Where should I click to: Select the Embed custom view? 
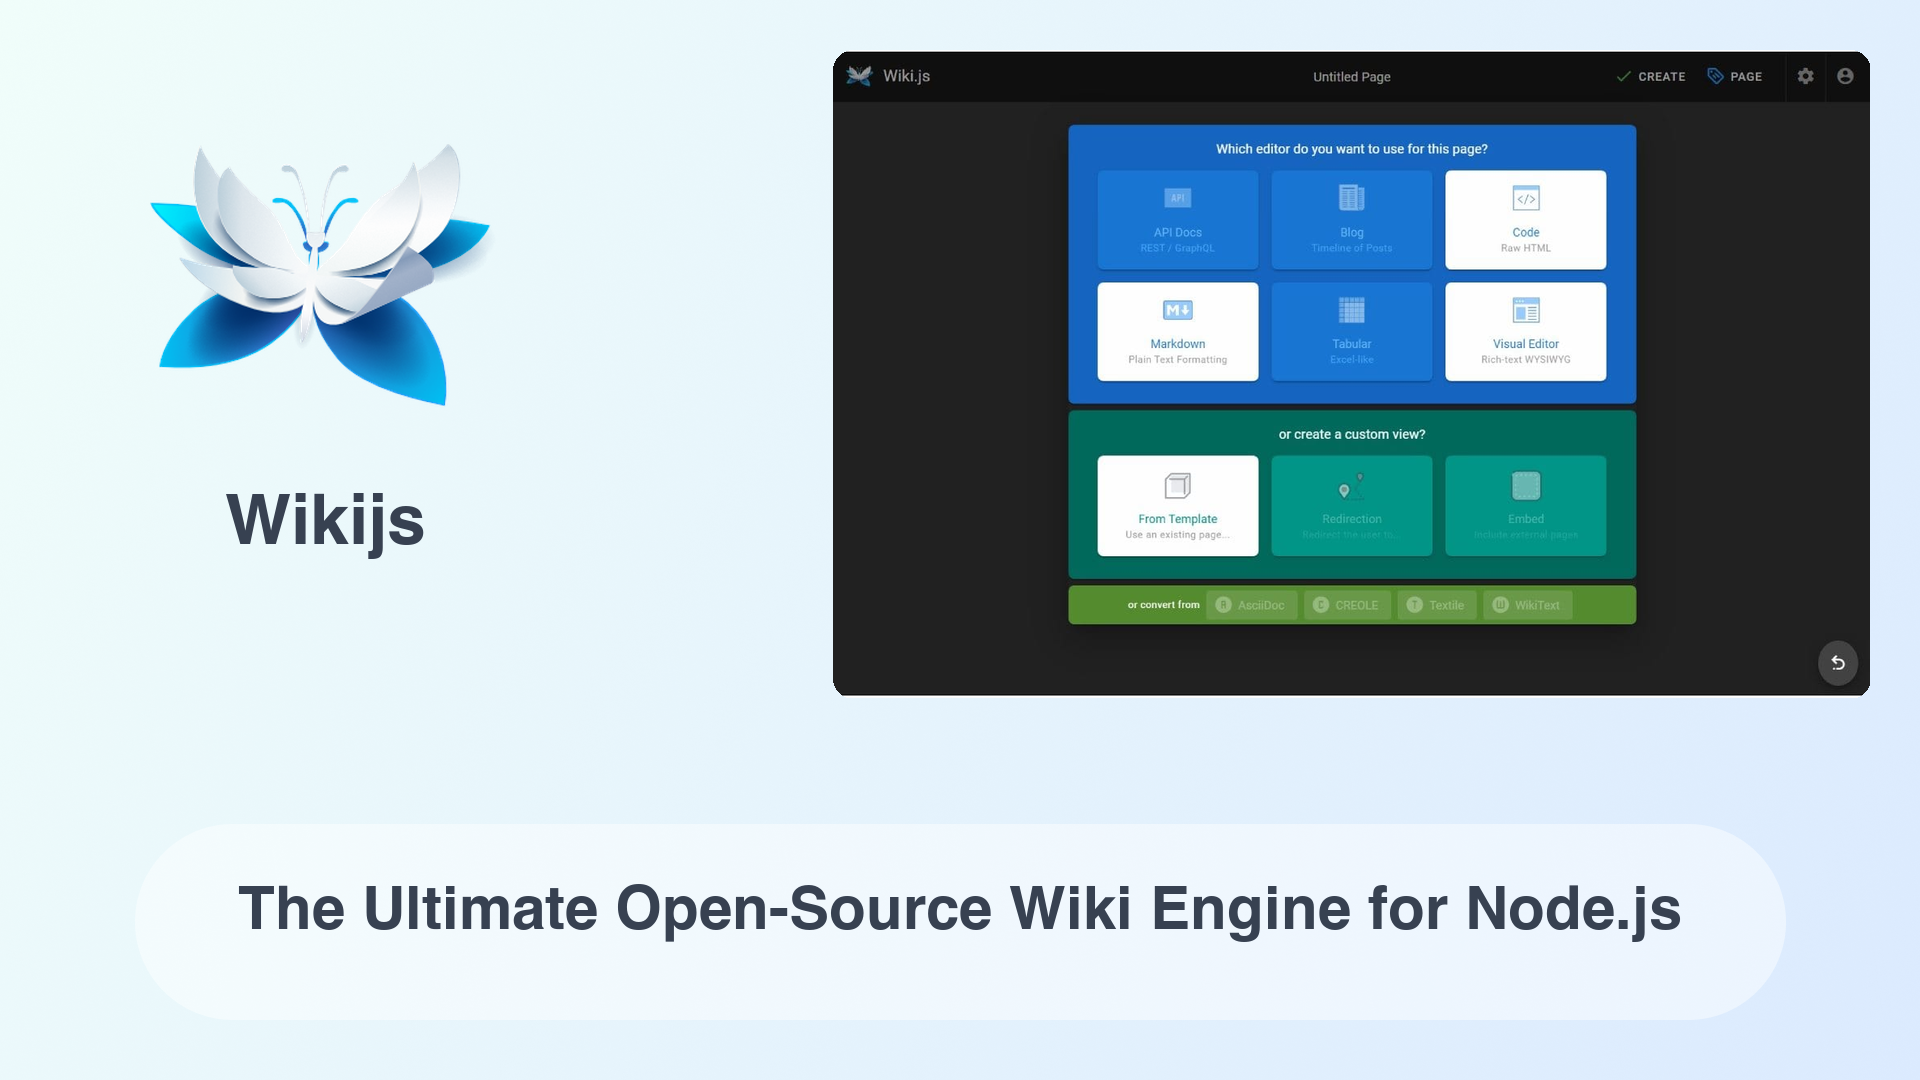click(x=1526, y=505)
